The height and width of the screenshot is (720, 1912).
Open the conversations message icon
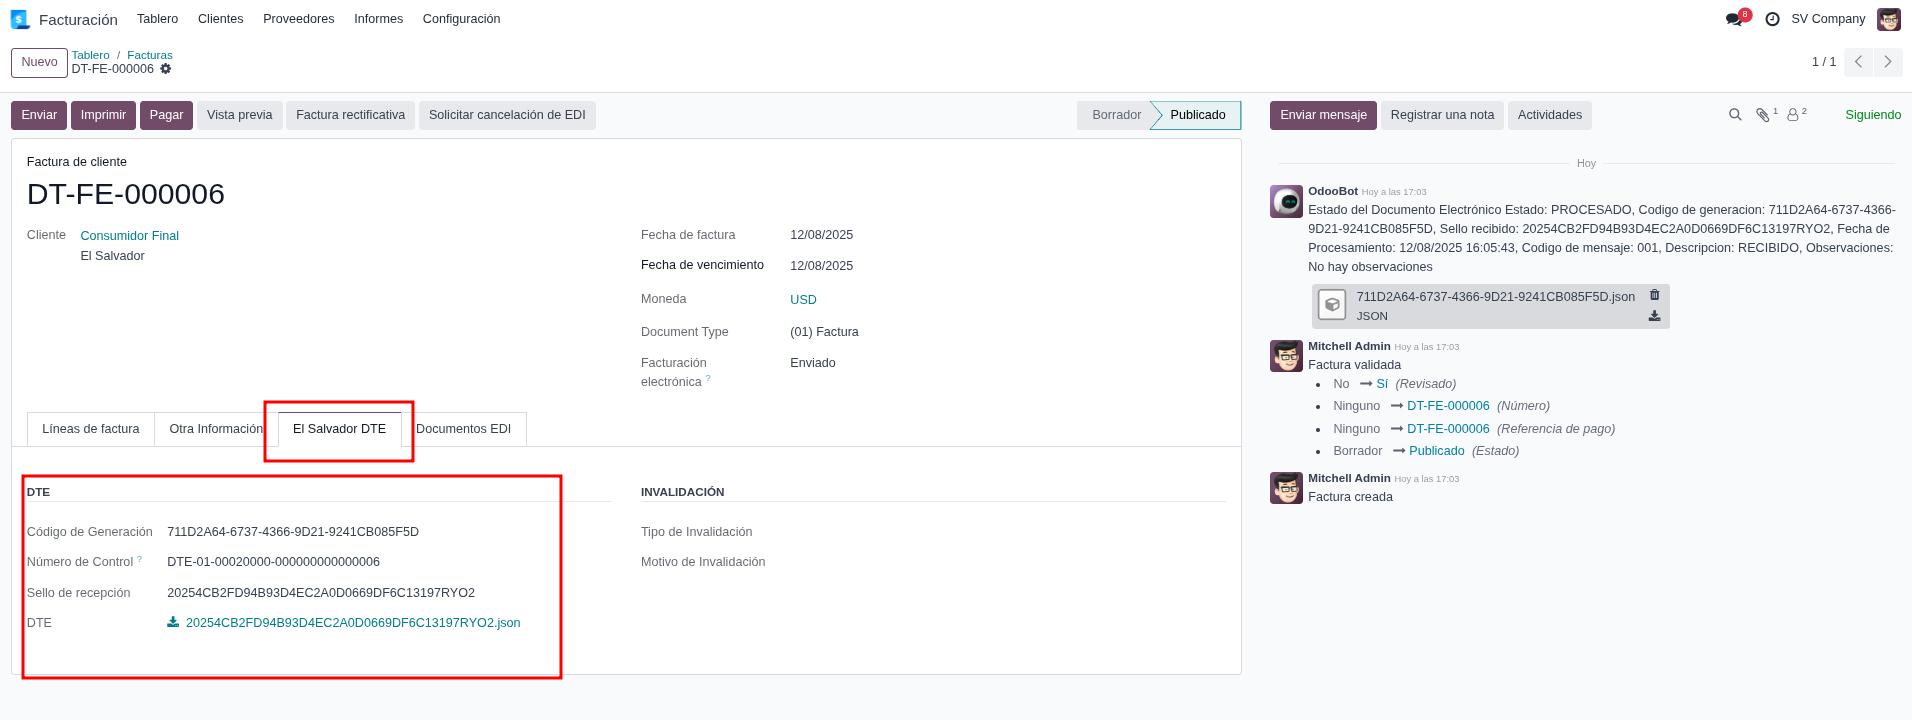click(1734, 19)
